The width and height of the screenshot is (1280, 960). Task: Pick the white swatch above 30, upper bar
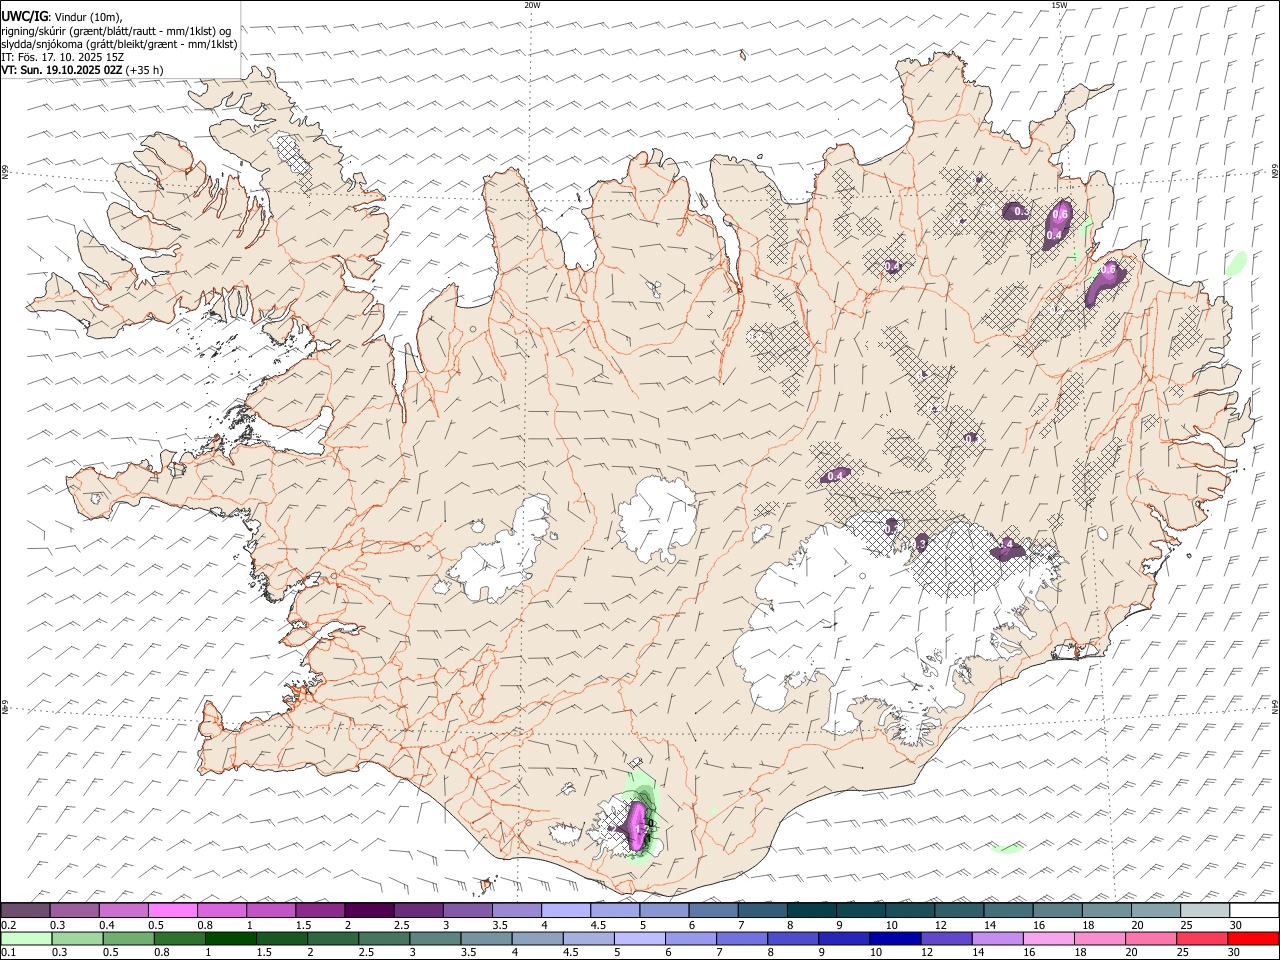tap(1254, 910)
